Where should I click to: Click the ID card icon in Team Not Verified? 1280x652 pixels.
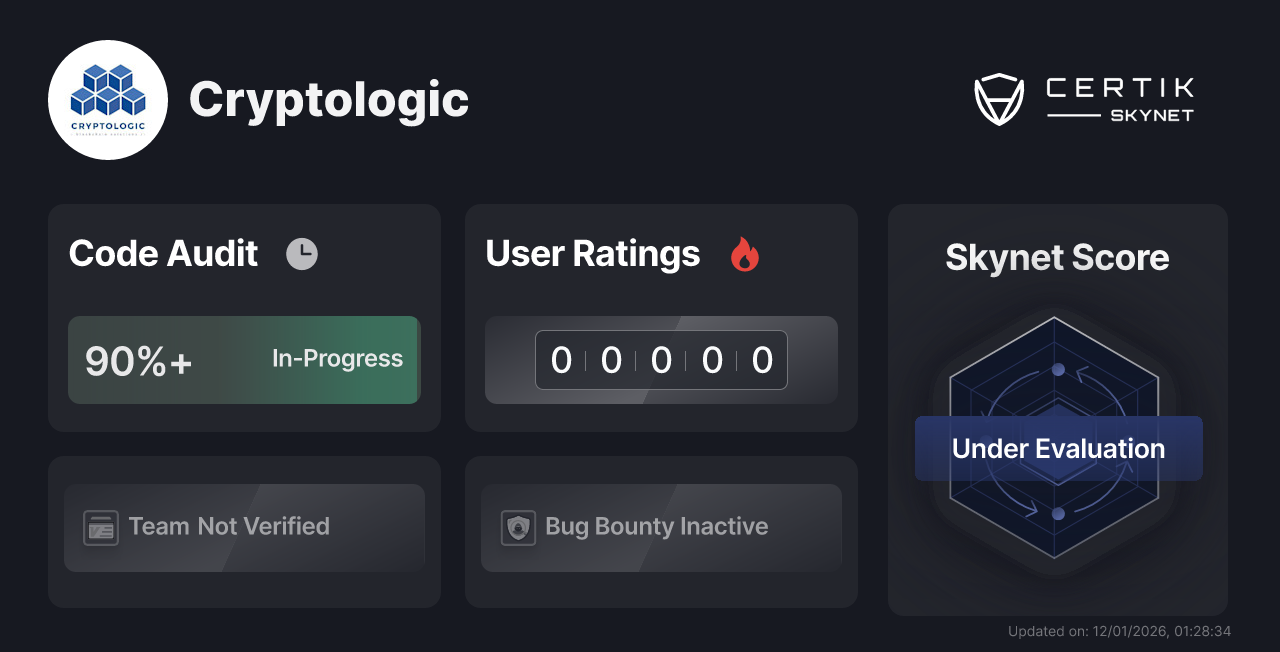click(x=100, y=527)
